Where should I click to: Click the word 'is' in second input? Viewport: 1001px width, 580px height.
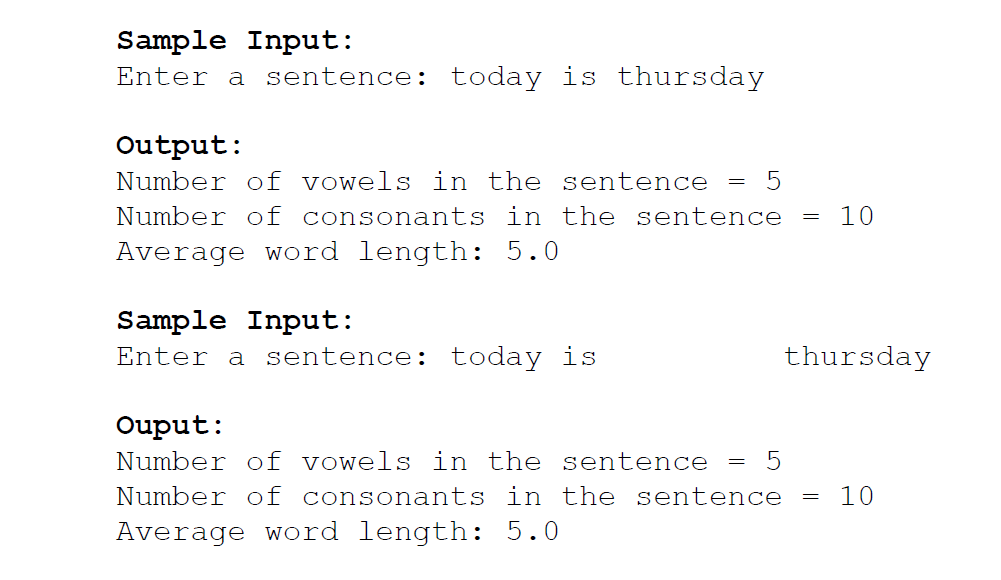(579, 356)
